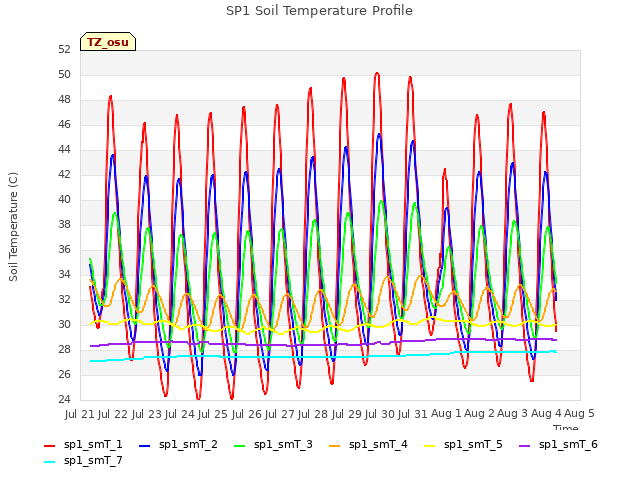Select the sp1_smT_4 legend label

[x=378, y=444]
